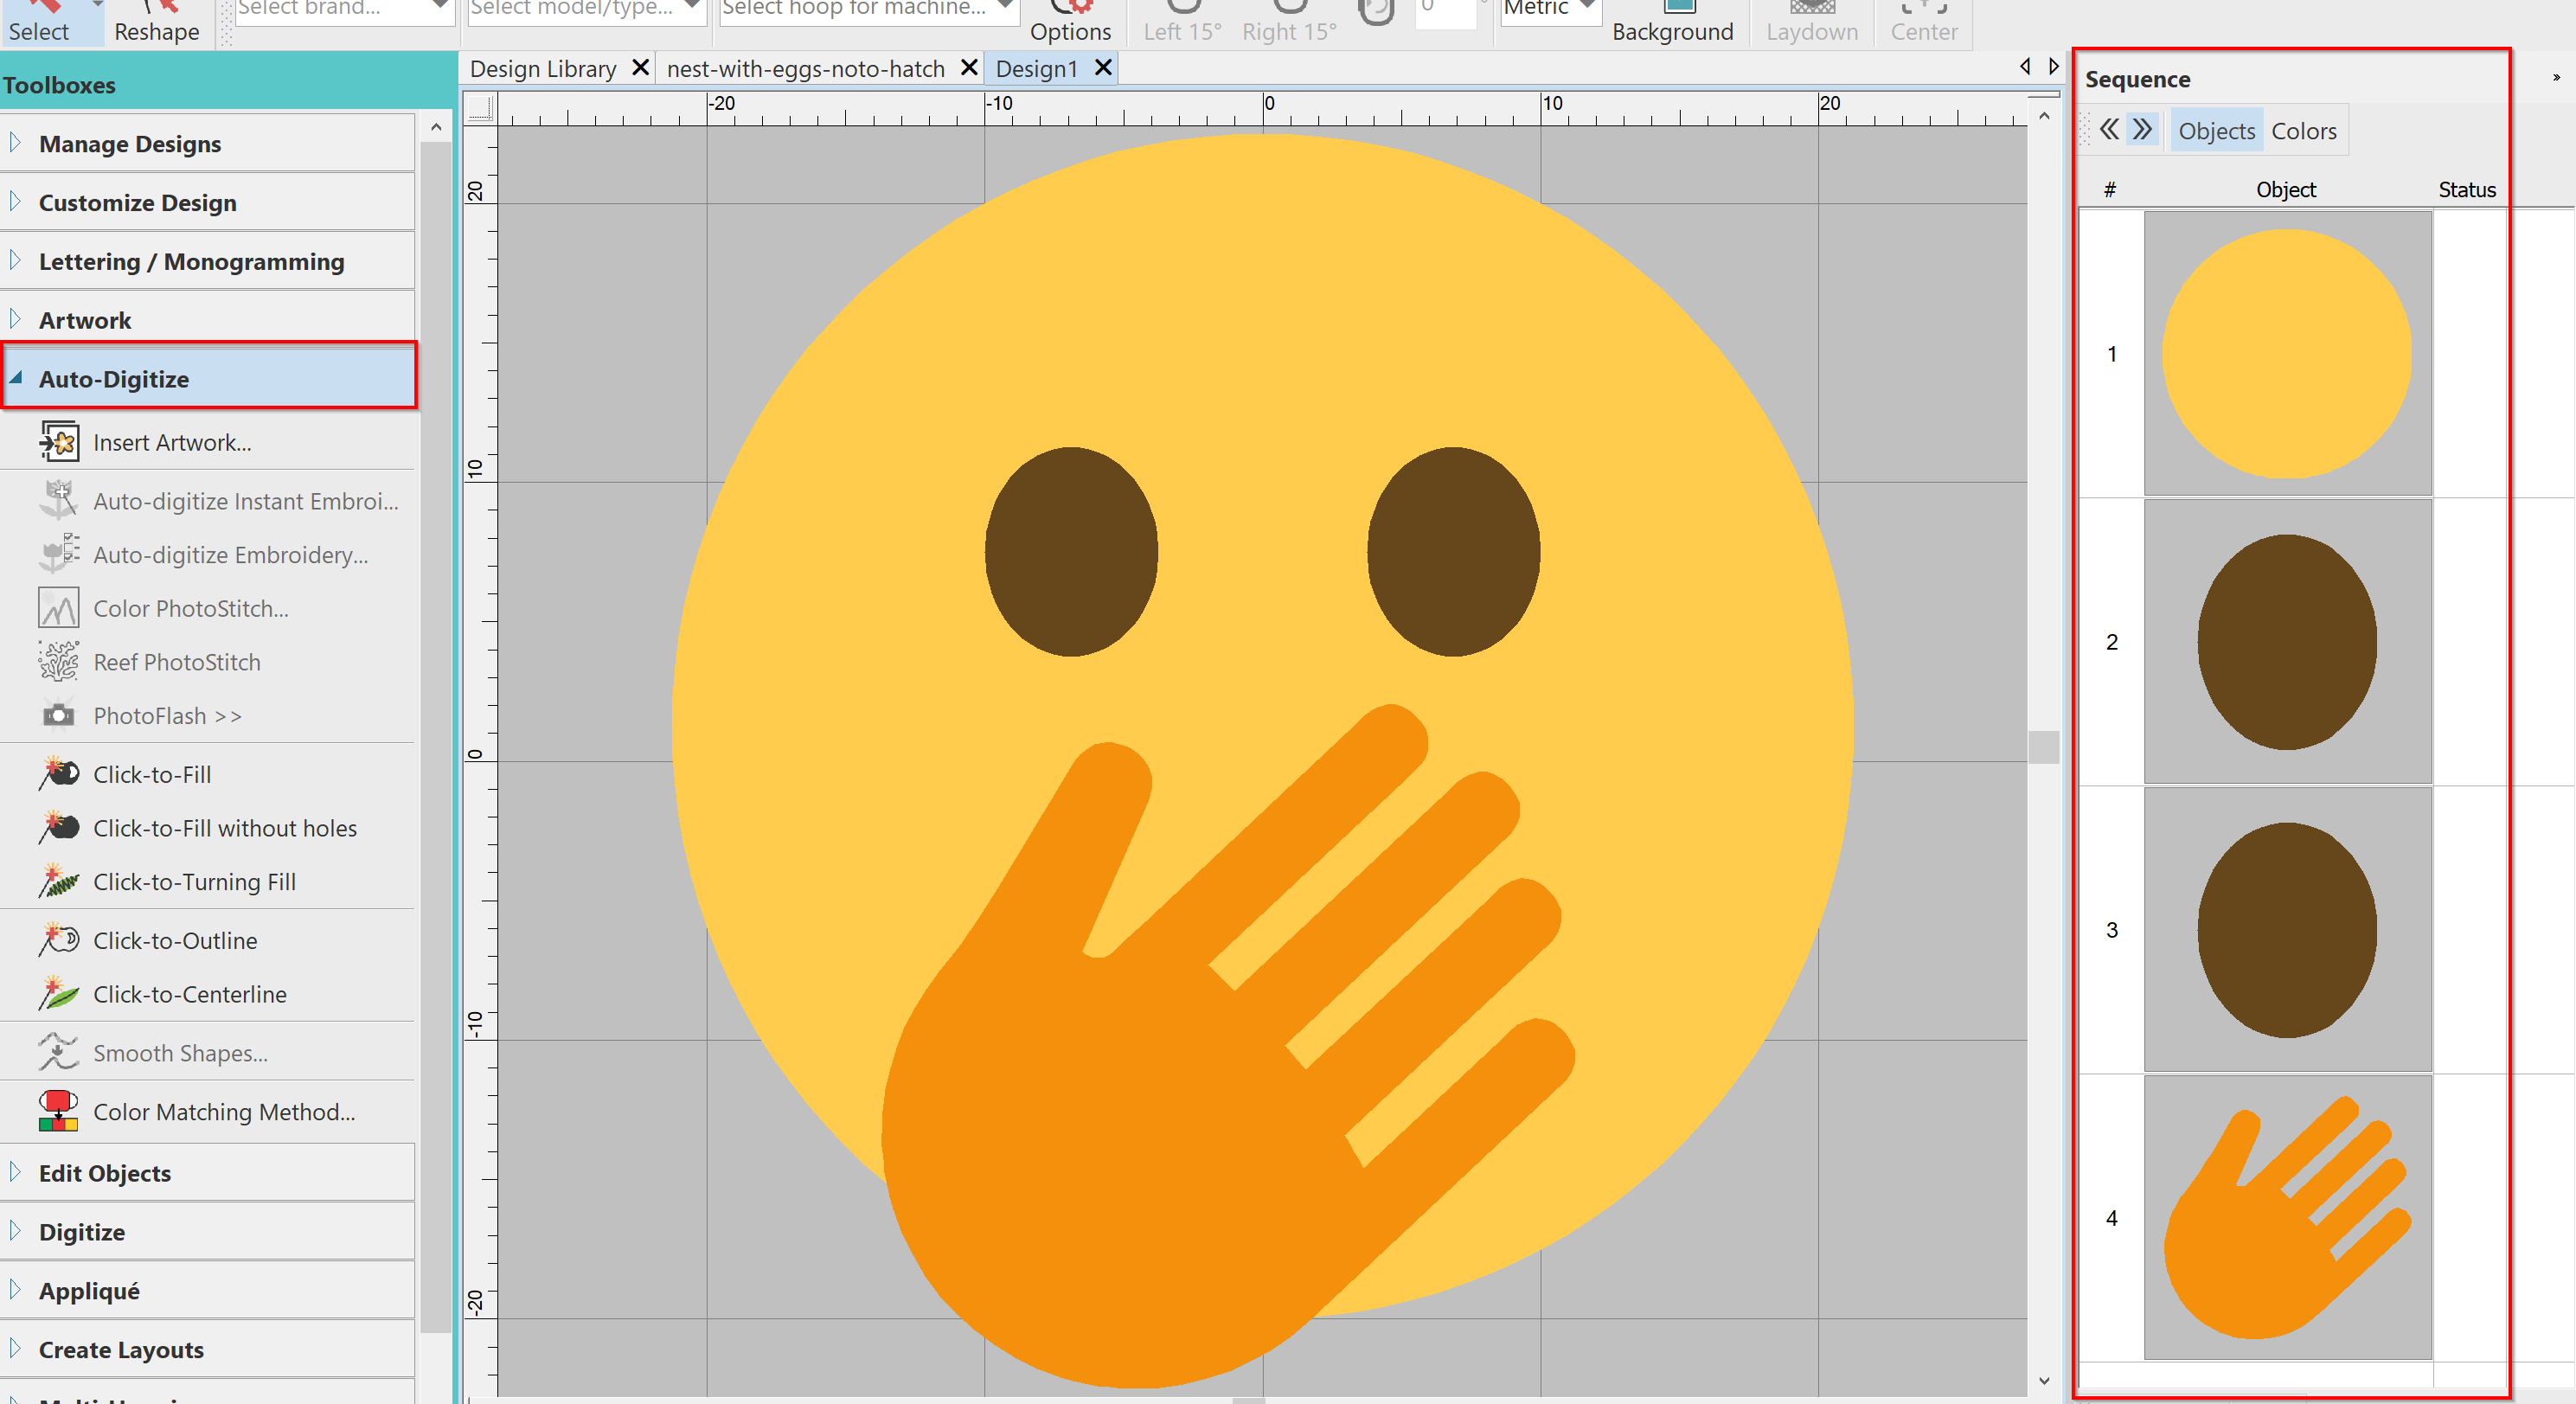Image resolution: width=2576 pixels, height=1404 pixels.
Task: Activate the Click-to-Centerline icon
Action: pyautogui.click(x=59, y=994)
